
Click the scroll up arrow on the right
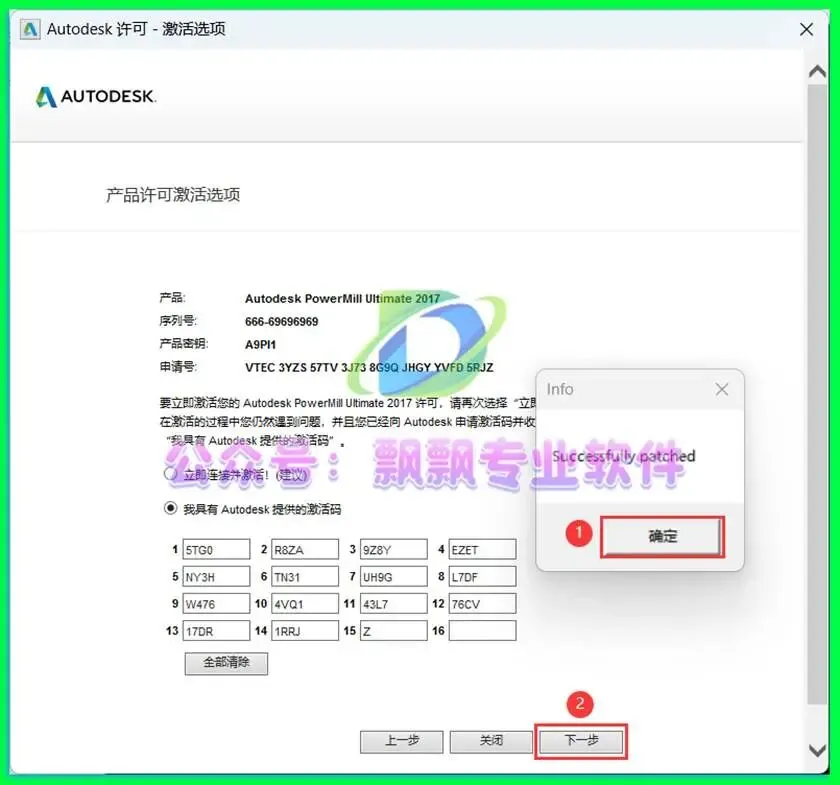coord(818,71)
